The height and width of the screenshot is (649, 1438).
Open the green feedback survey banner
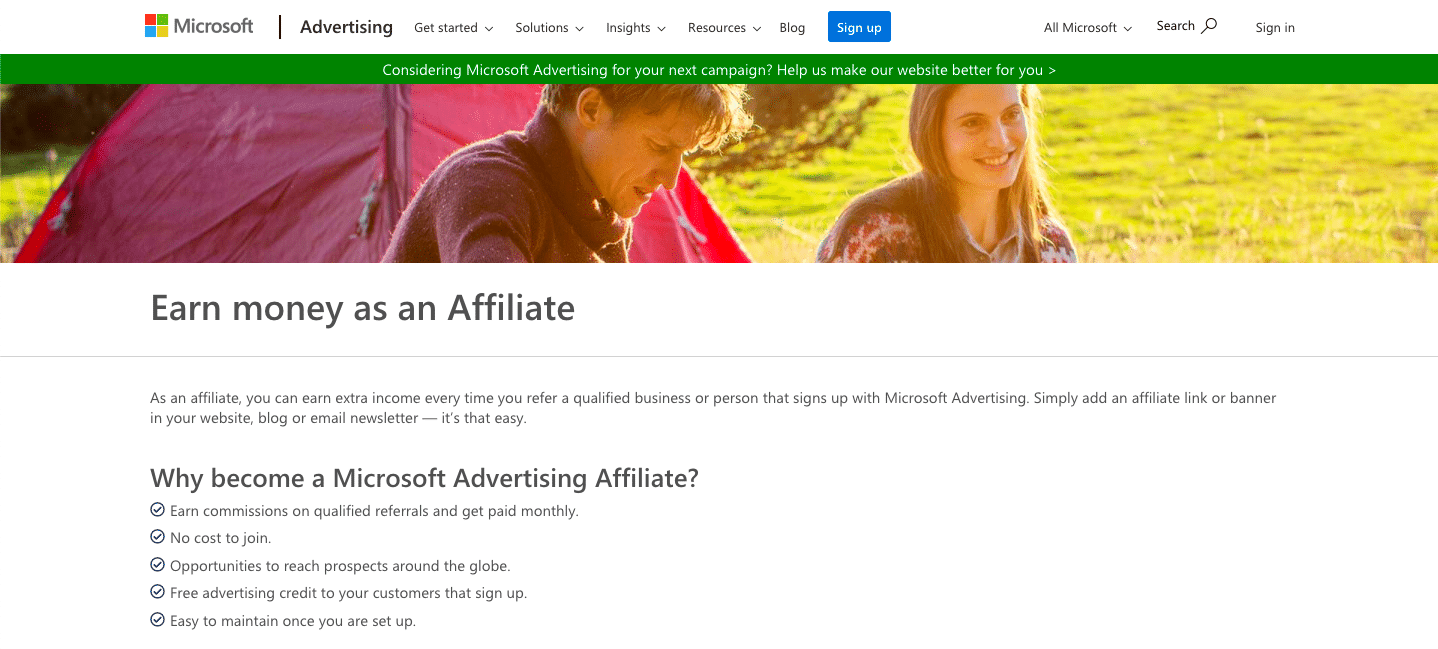pyautogui.click(x=718, y=70)
